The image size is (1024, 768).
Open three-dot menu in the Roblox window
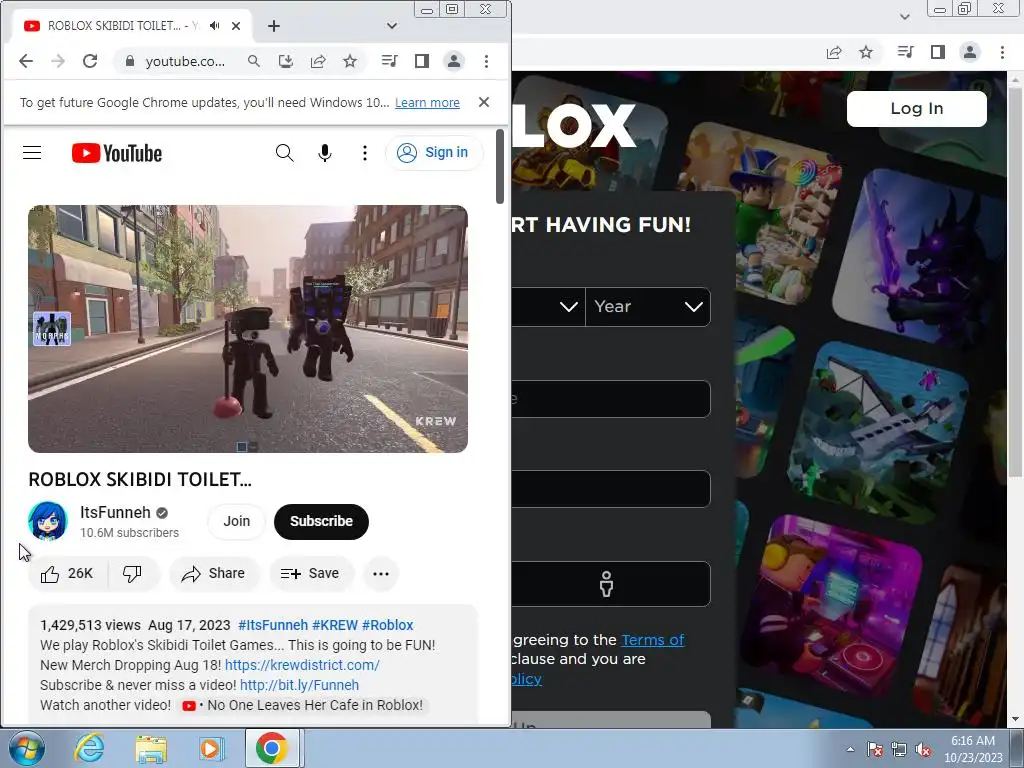click(1002, 52)
